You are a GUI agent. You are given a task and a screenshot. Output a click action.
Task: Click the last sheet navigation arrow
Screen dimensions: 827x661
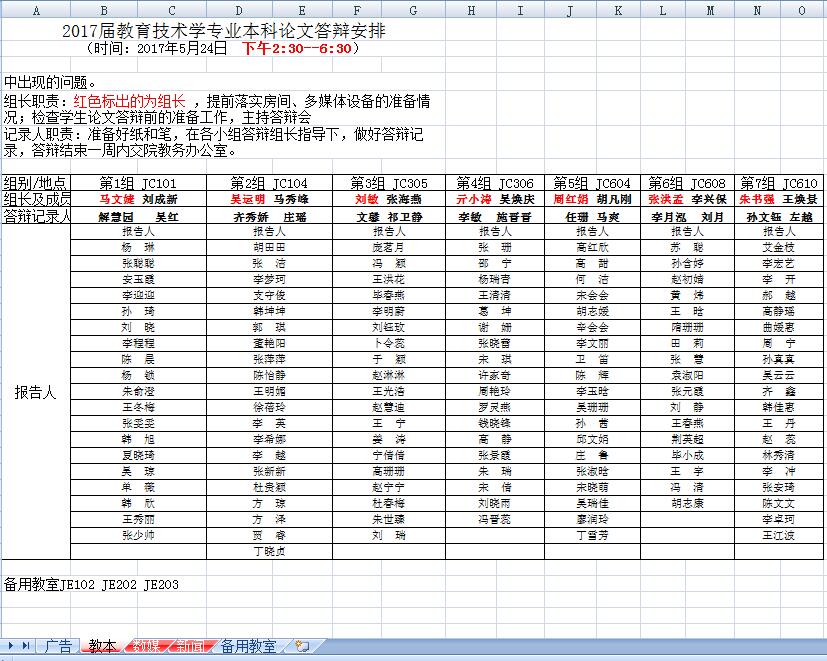click(26, 647)
